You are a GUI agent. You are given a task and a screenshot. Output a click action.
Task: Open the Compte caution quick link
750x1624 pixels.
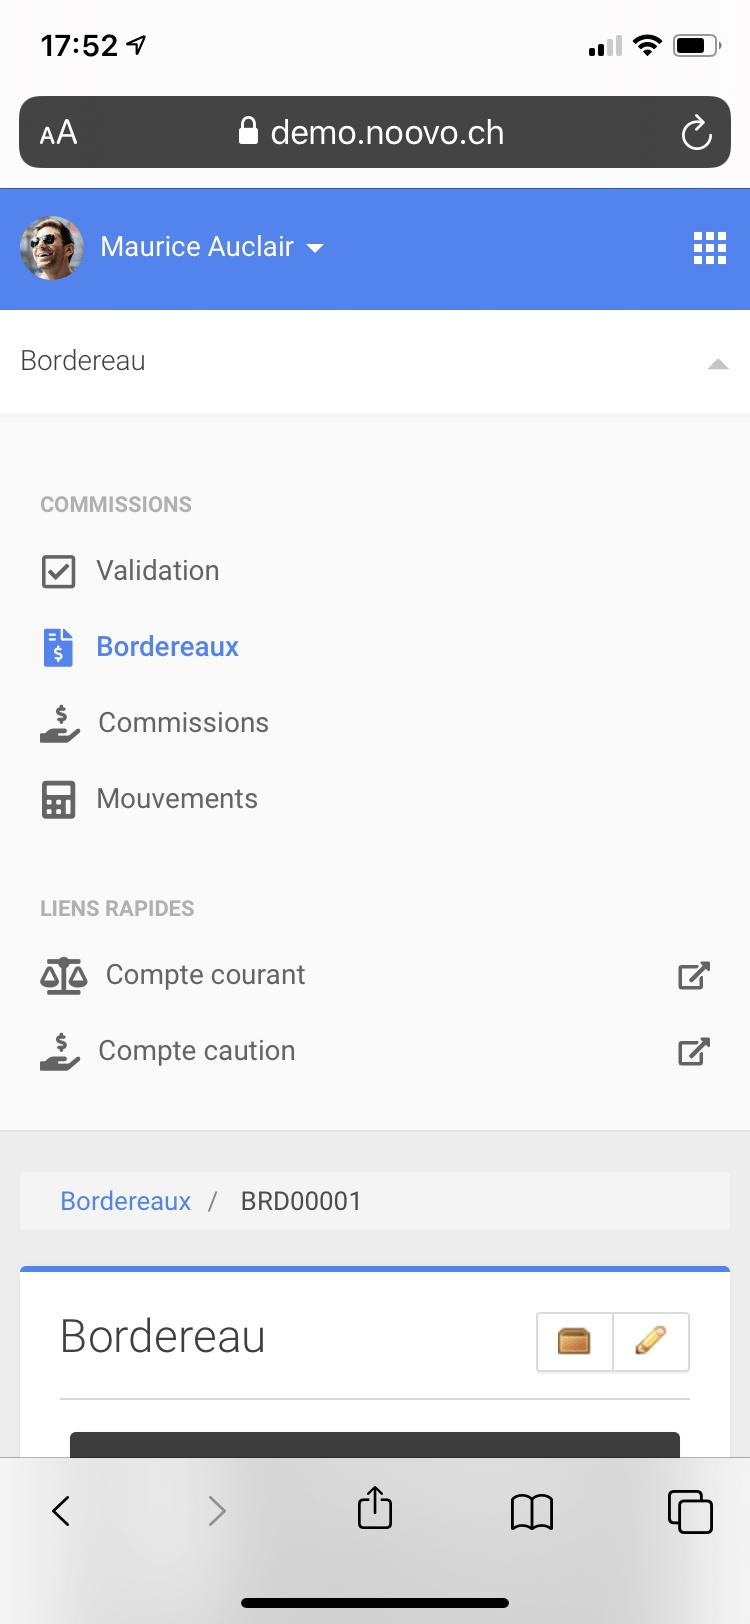click(196, 1051)
